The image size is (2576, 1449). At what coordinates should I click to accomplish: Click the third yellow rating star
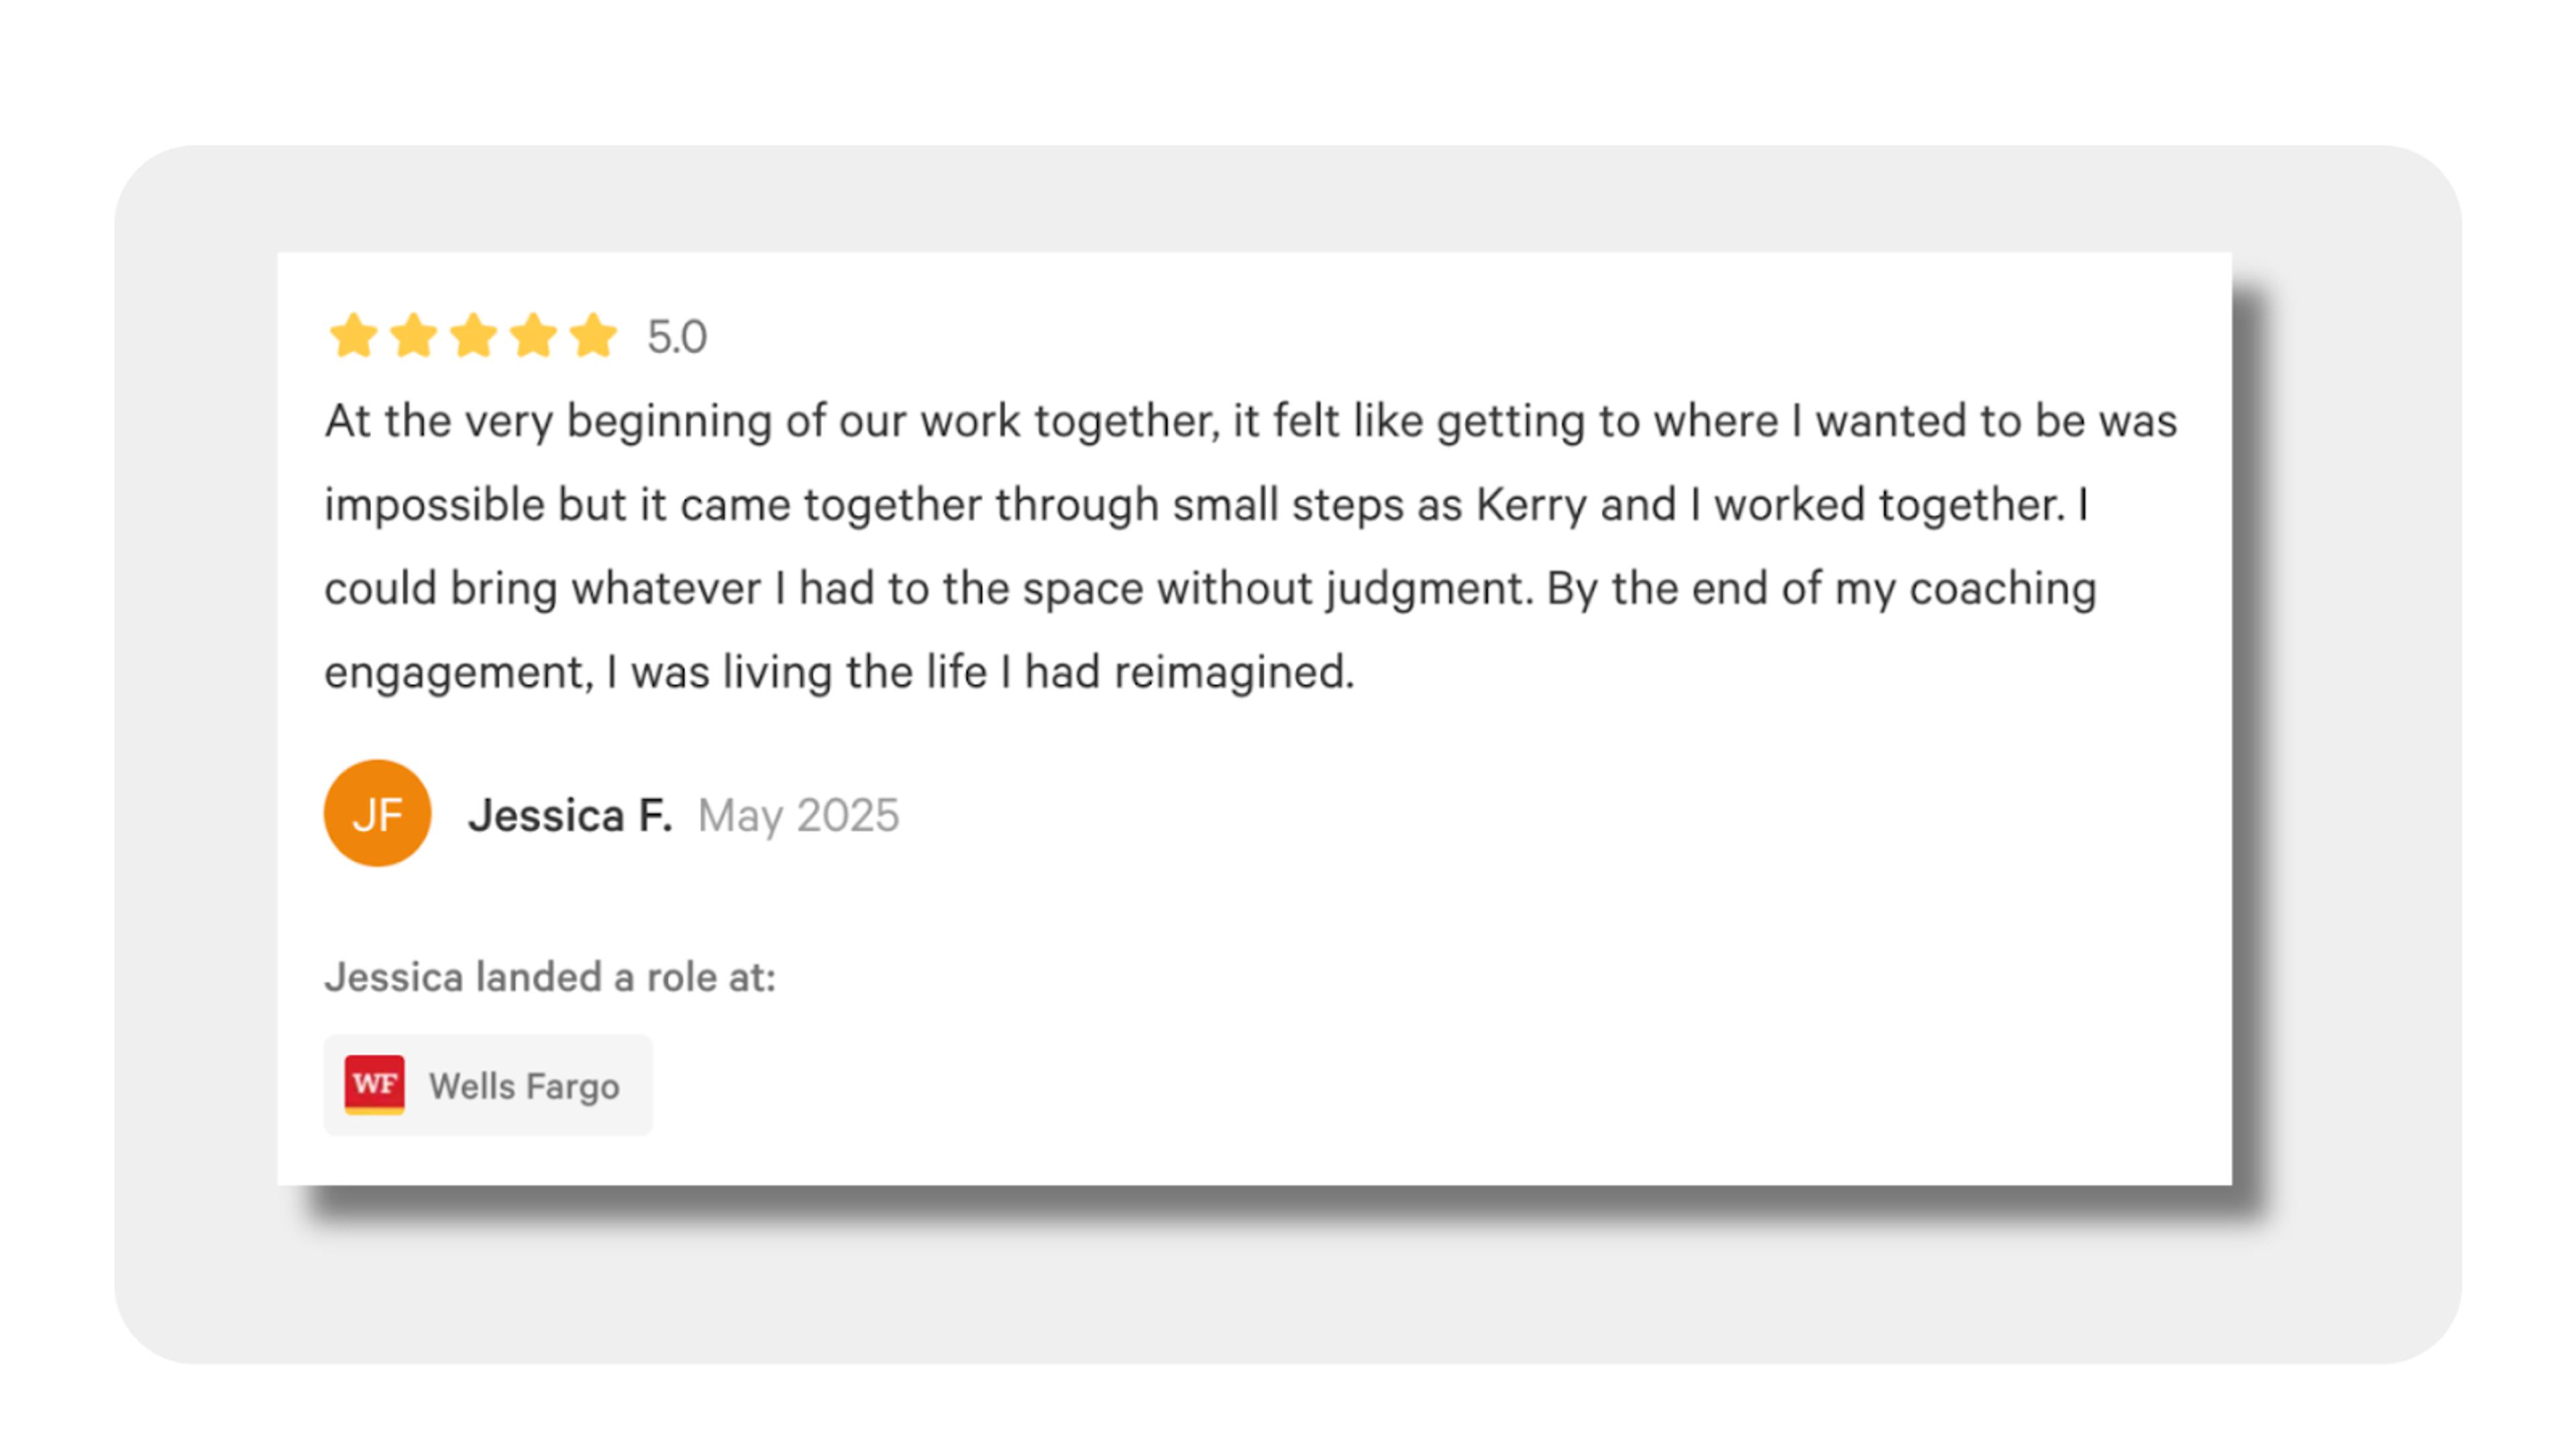coord(473,335)
